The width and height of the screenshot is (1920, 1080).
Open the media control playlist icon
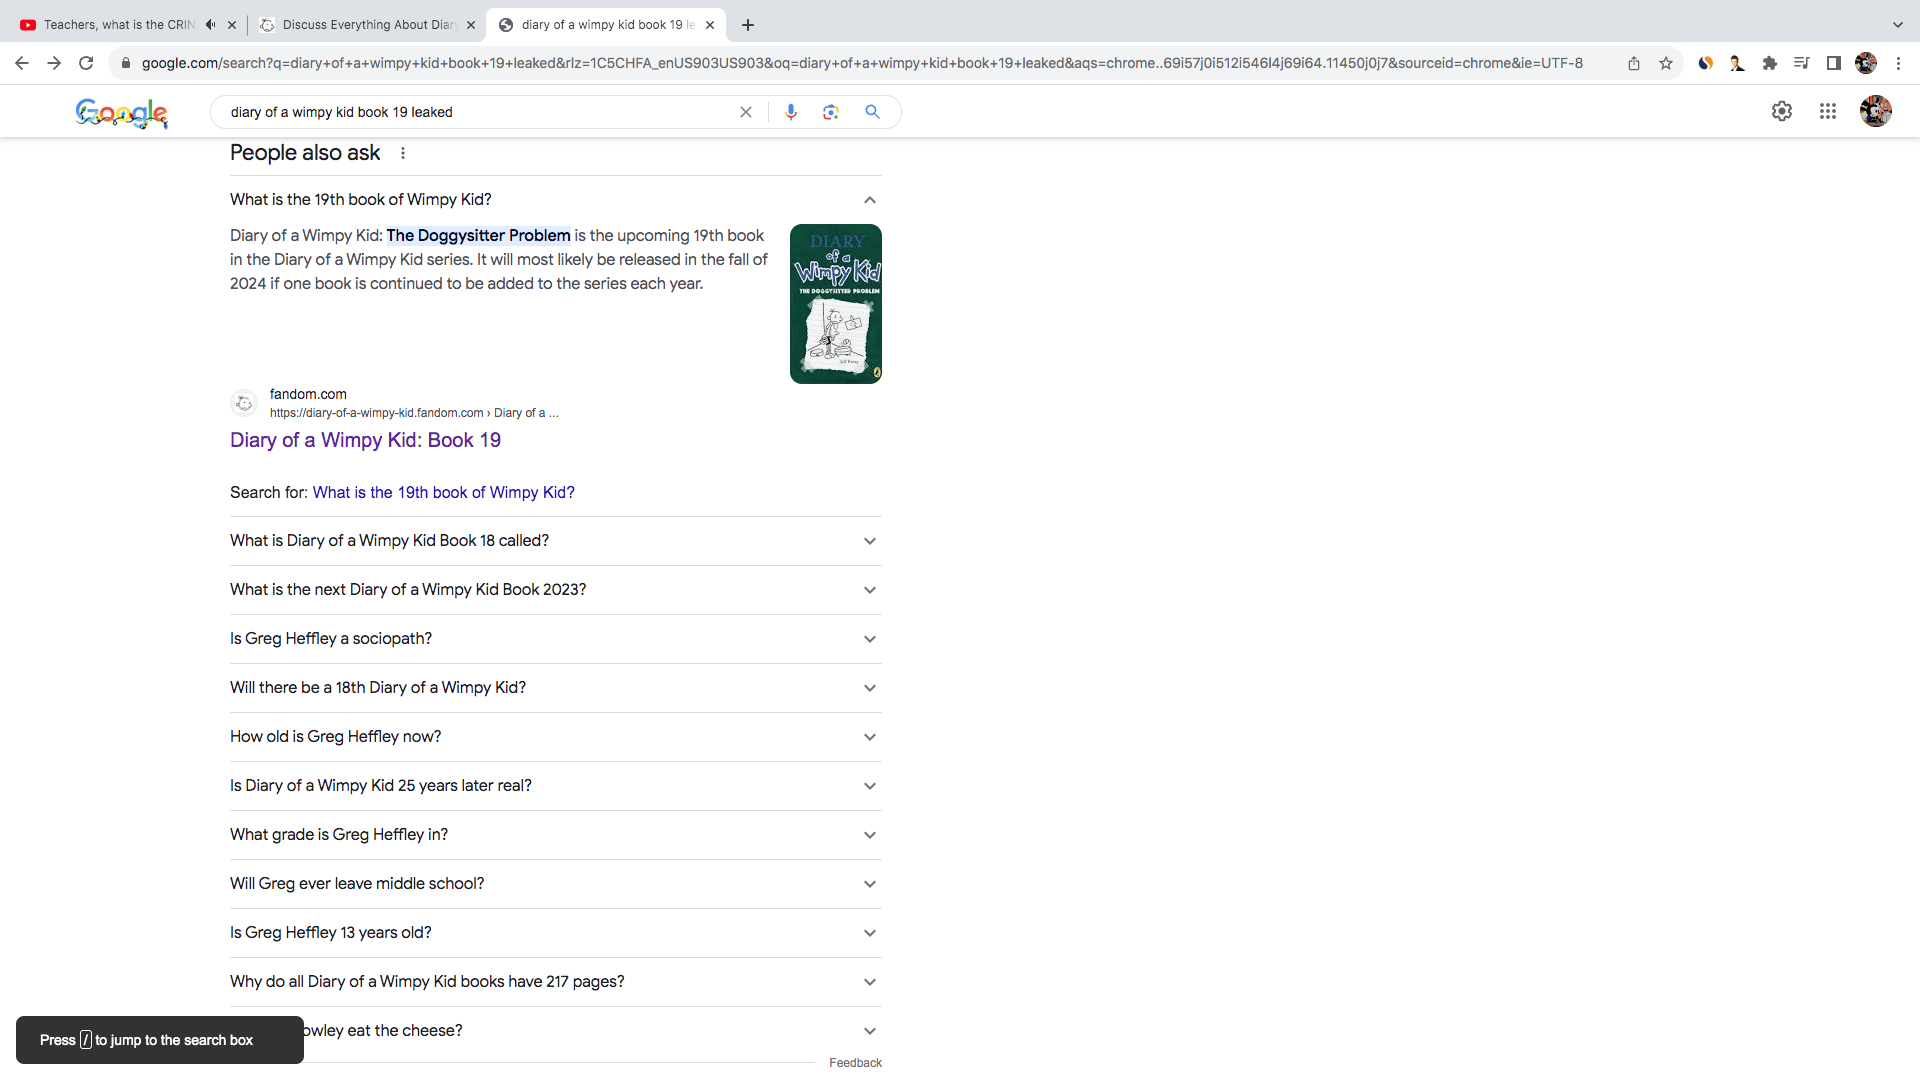point(1802,63)
